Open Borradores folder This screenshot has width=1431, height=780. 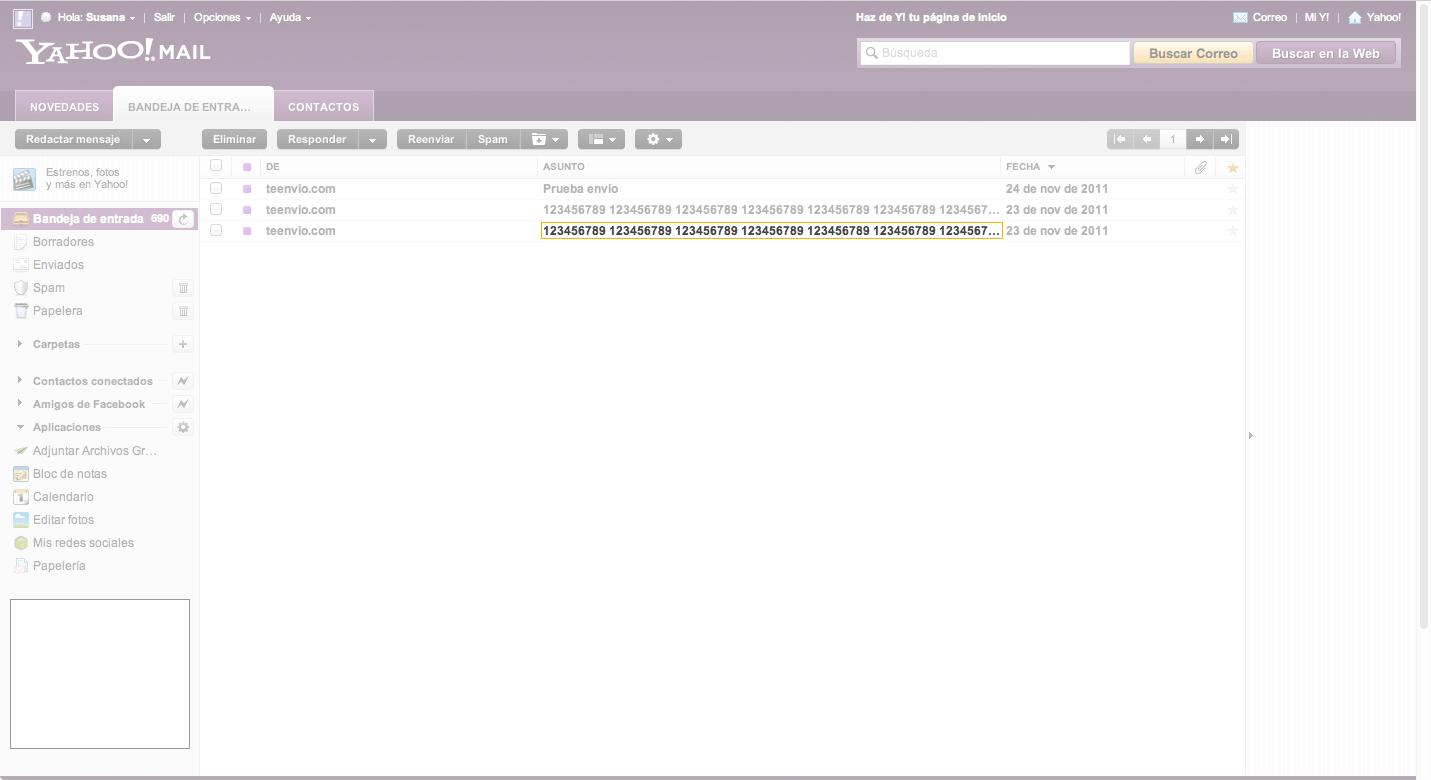point(63,242)
